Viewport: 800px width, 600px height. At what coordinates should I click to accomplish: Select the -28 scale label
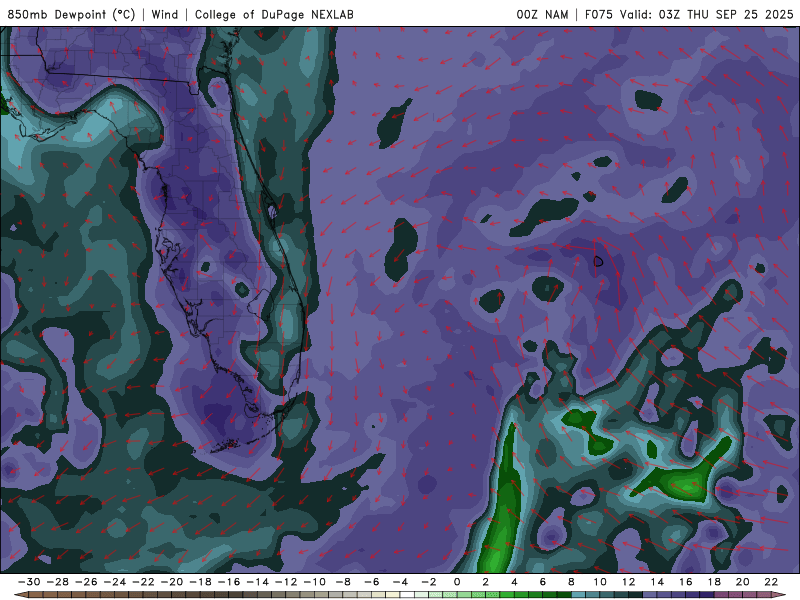(57, 582)
